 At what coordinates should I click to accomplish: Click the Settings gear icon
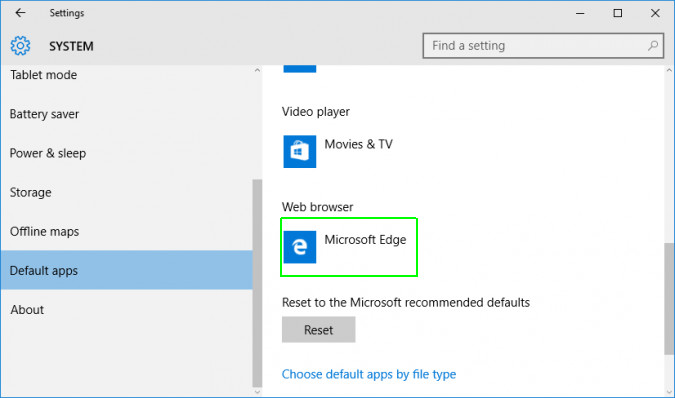[20, 46]
